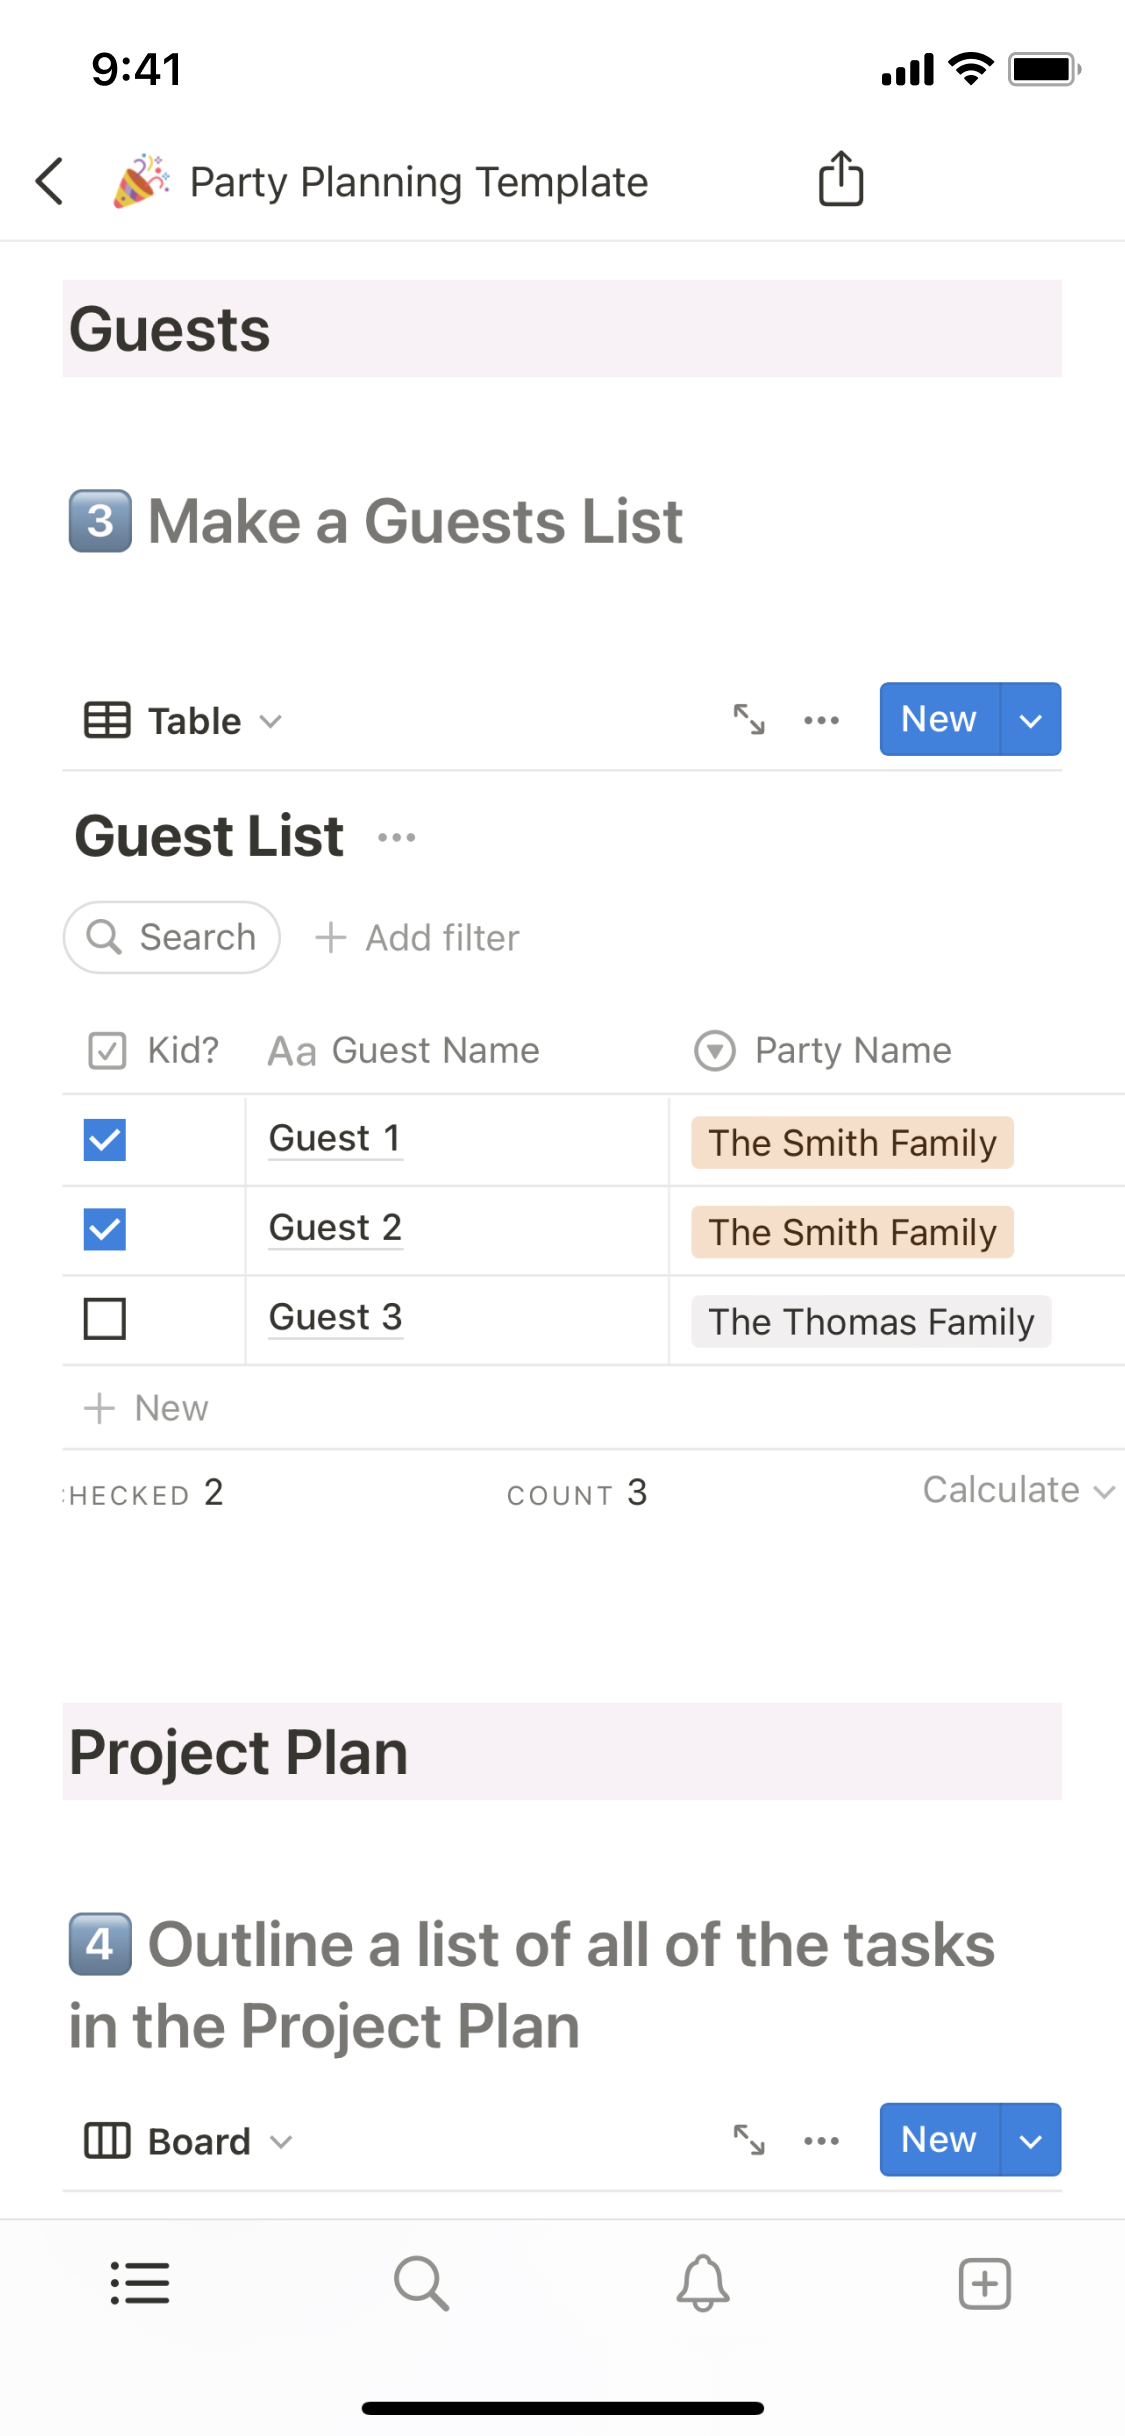
Task: Expand the Calculate dropdown
Action: pos(1018,1490)
